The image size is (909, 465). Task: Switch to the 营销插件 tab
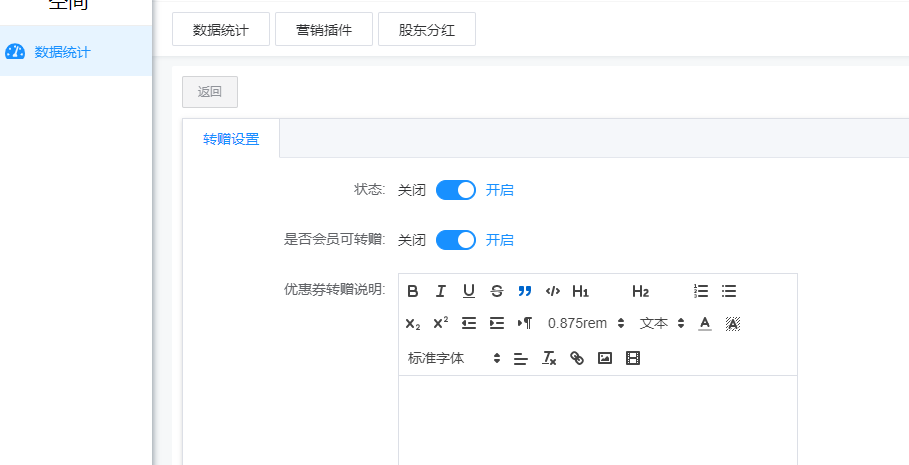324,30
